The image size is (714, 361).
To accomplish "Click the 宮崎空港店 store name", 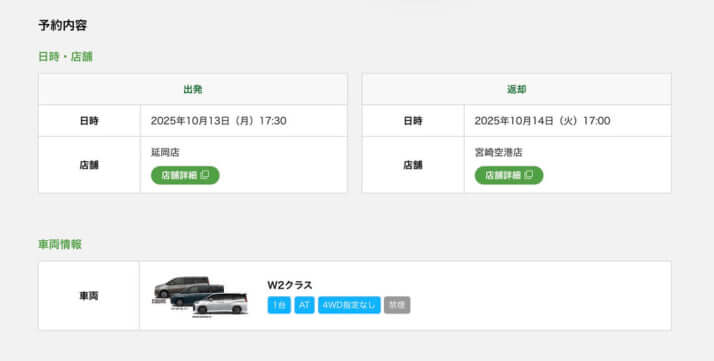I will 498,153.
